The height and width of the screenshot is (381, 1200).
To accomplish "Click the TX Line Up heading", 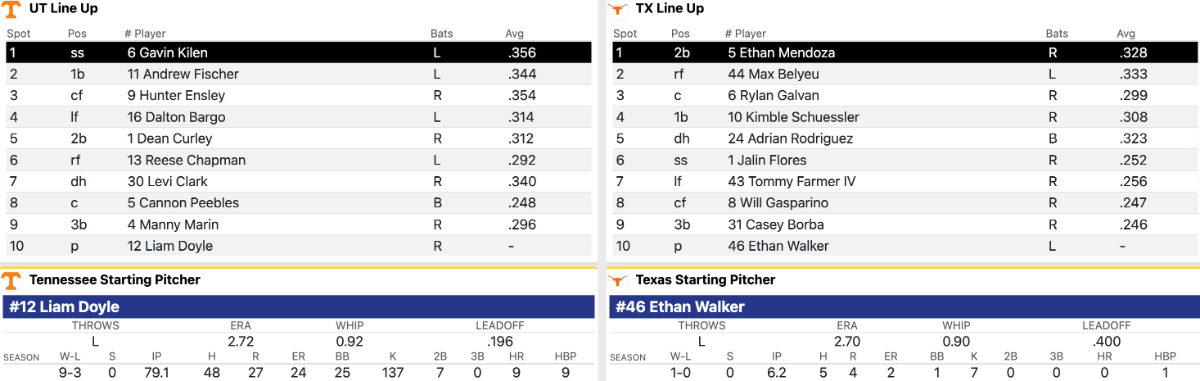I will click(669, 9).
